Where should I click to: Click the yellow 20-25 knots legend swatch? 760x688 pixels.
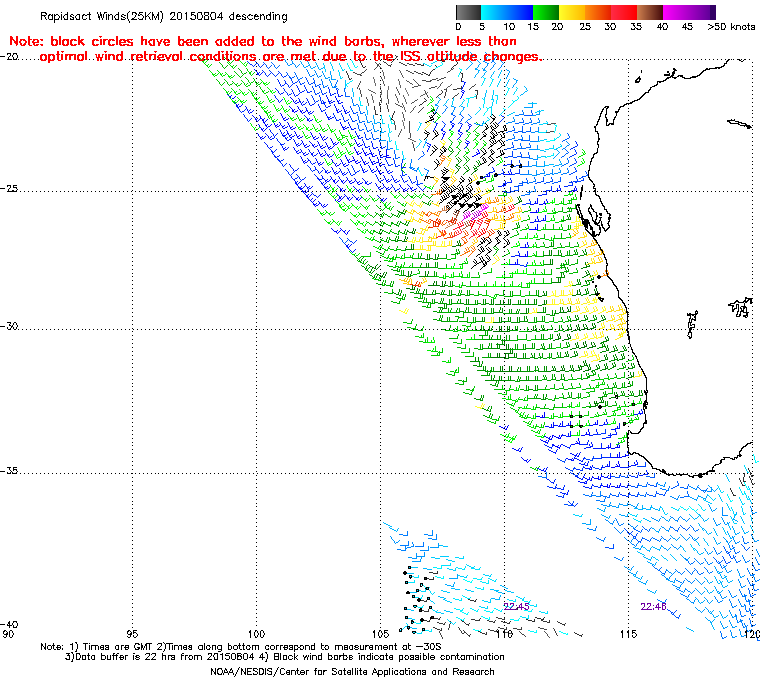tap(572, 12)
